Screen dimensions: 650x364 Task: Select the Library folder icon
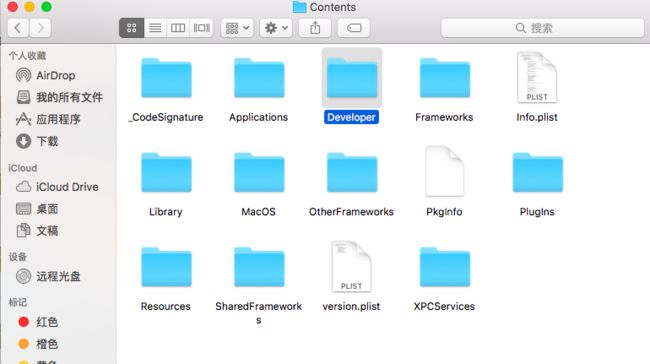coord(166,173)
